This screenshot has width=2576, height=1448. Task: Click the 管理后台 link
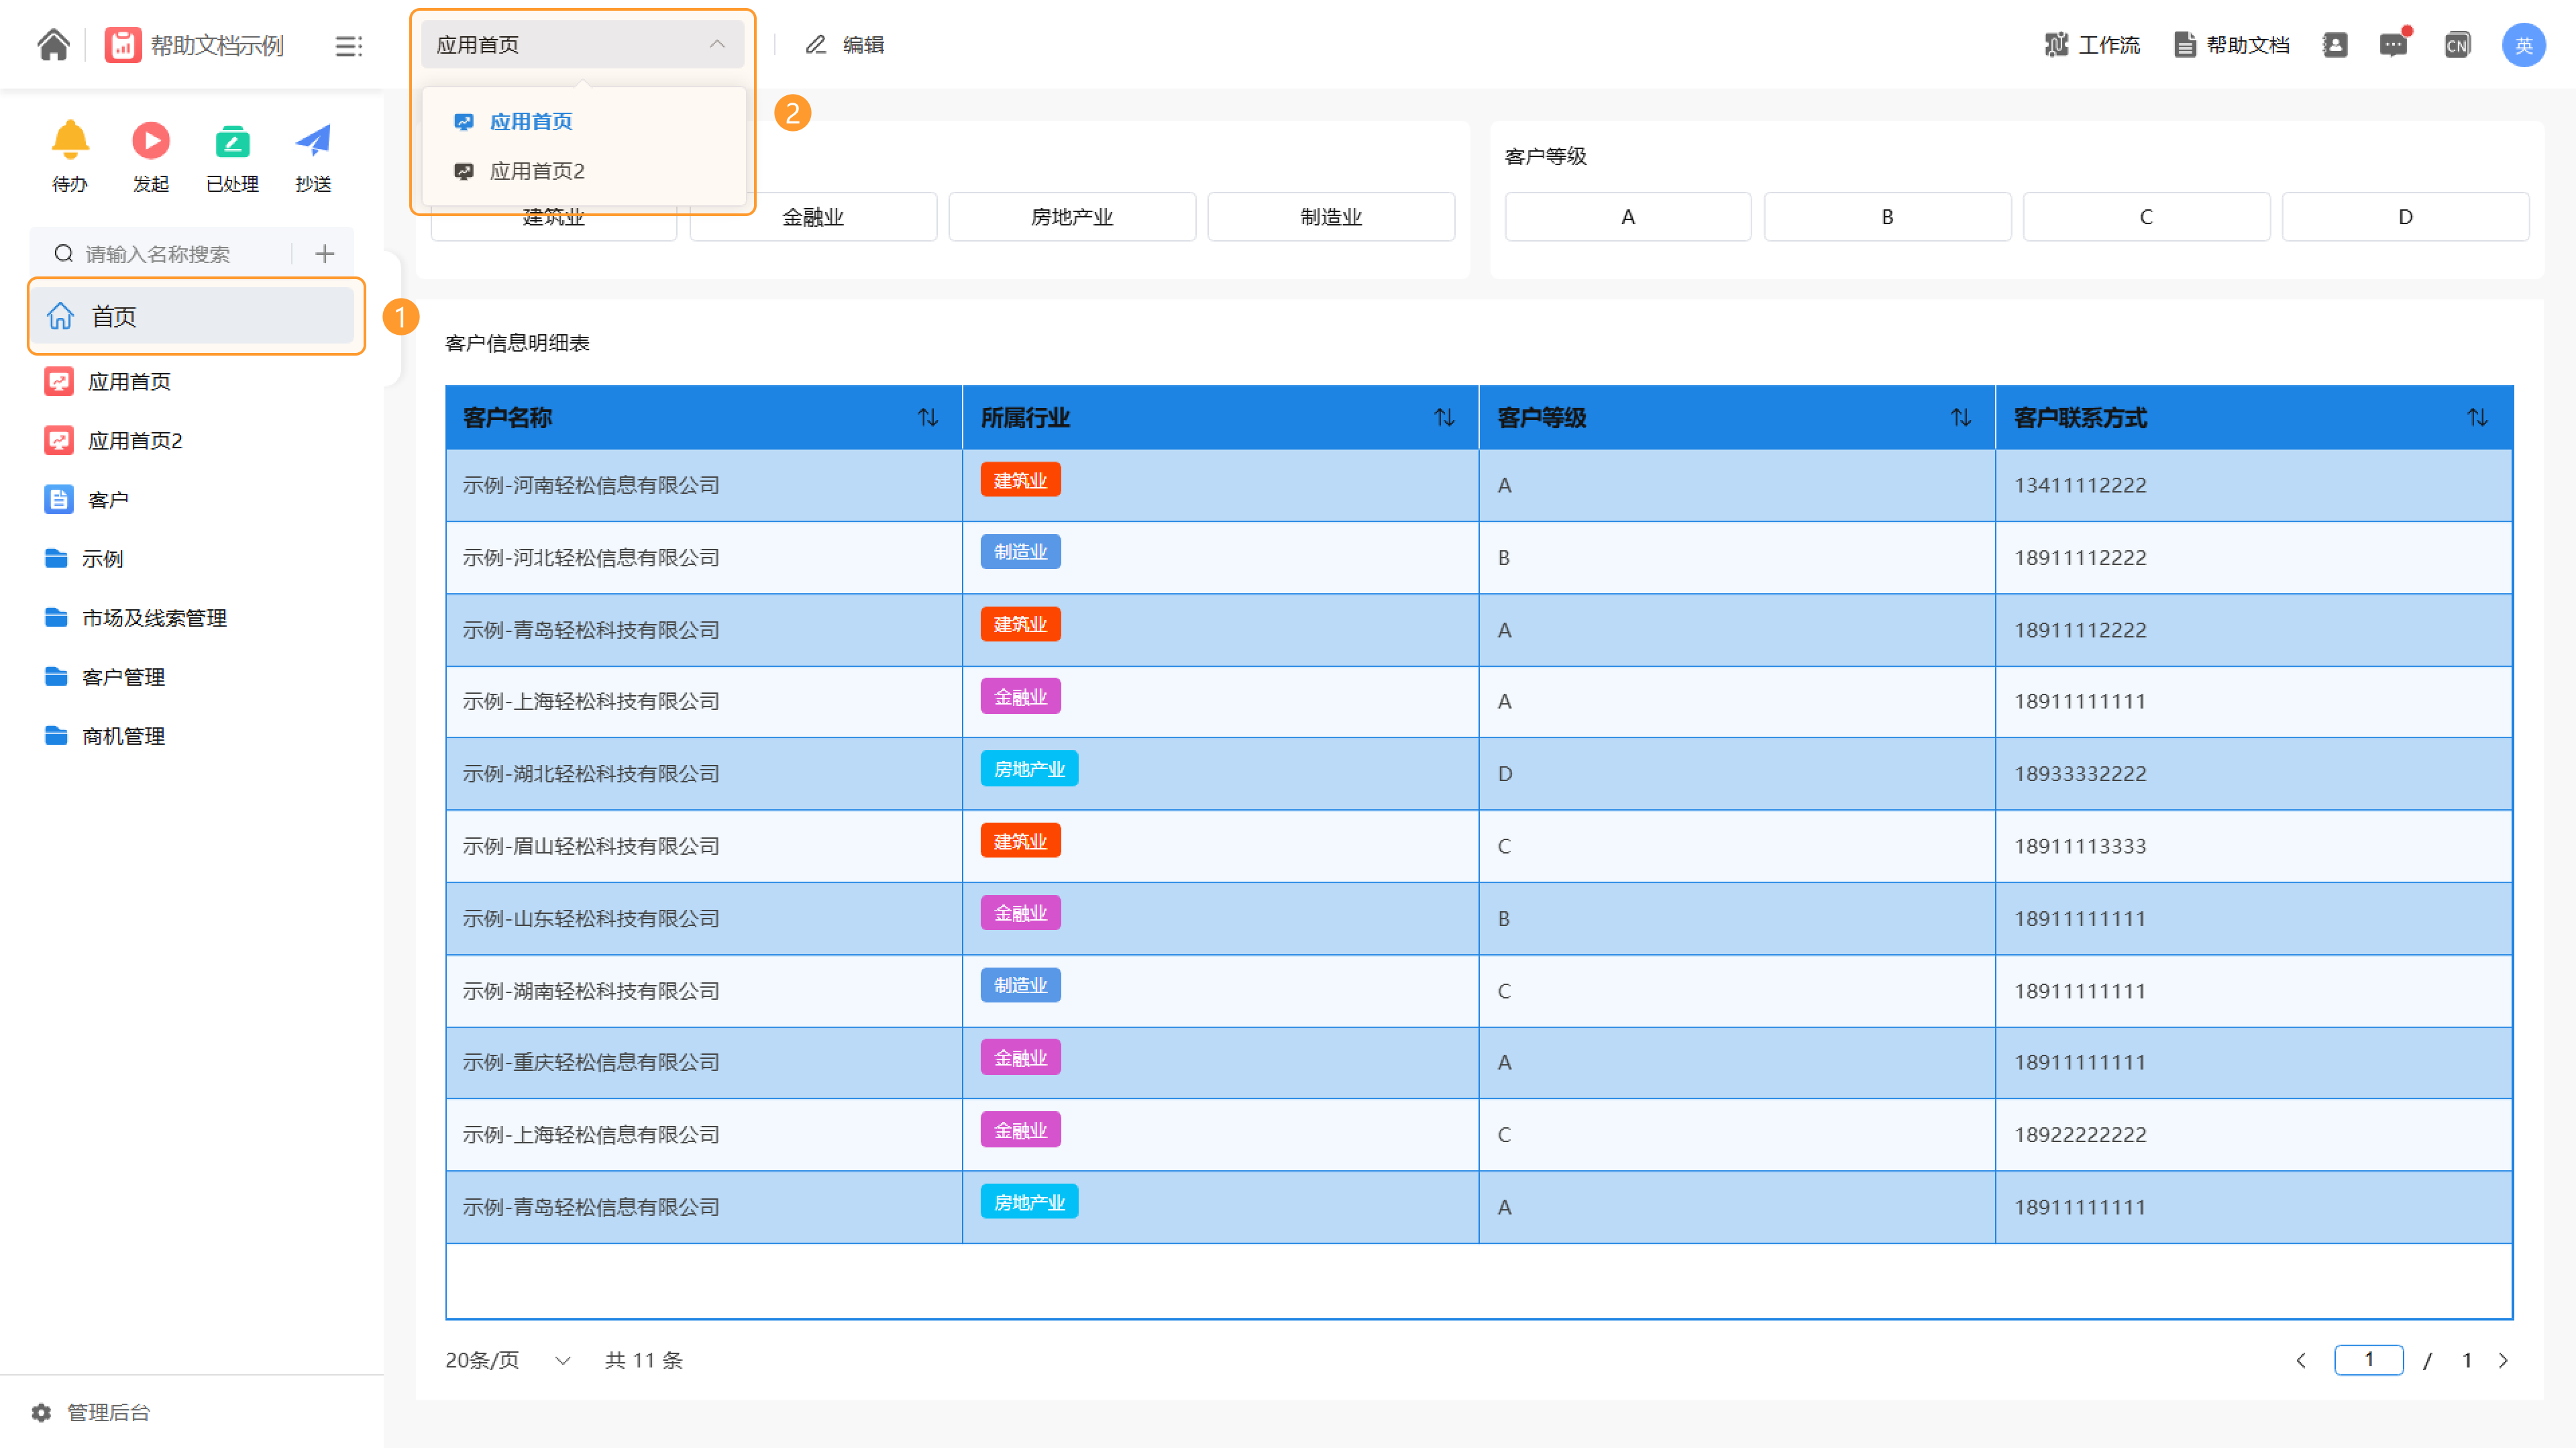(108, 1412)
